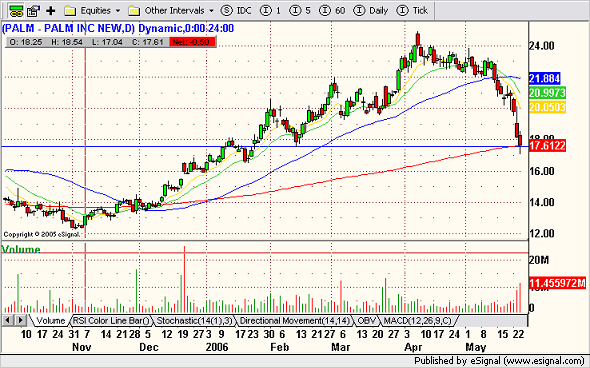Open the Stochastic(14(1),3) tab

(195, 321)
